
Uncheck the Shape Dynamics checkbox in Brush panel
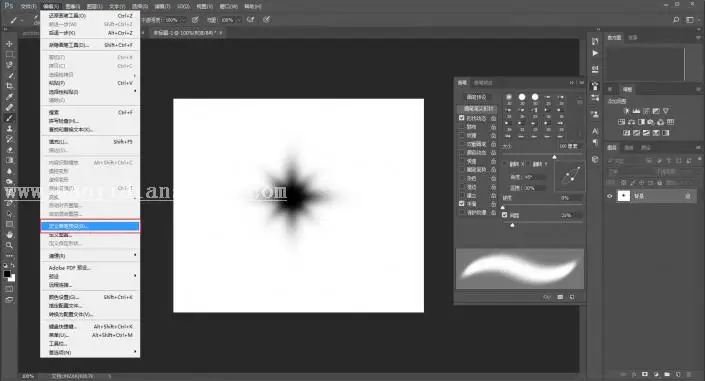coord(461,118)
